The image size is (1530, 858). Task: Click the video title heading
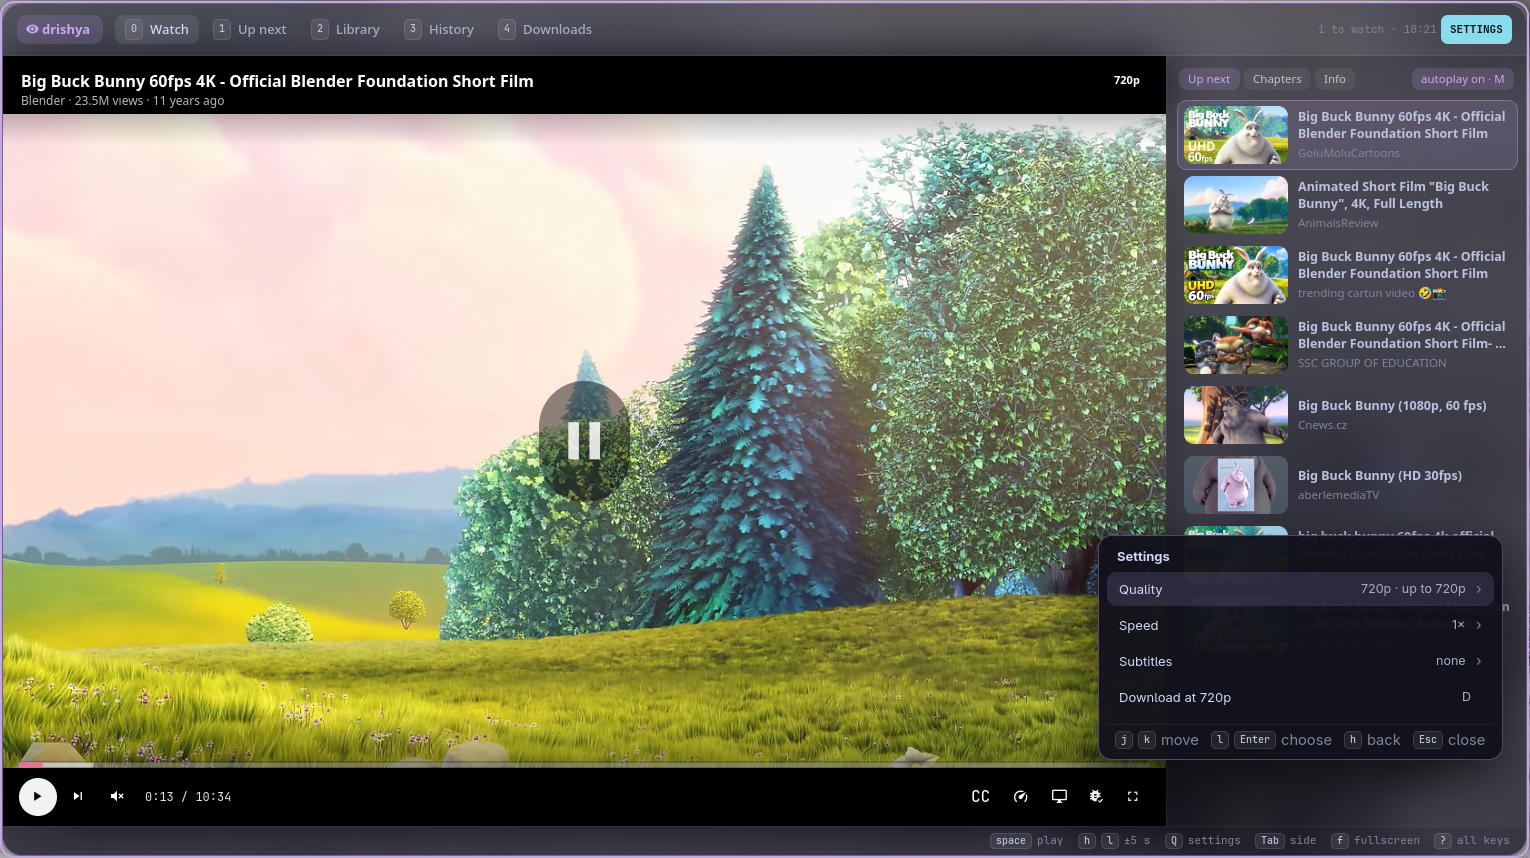click(277, 81)
